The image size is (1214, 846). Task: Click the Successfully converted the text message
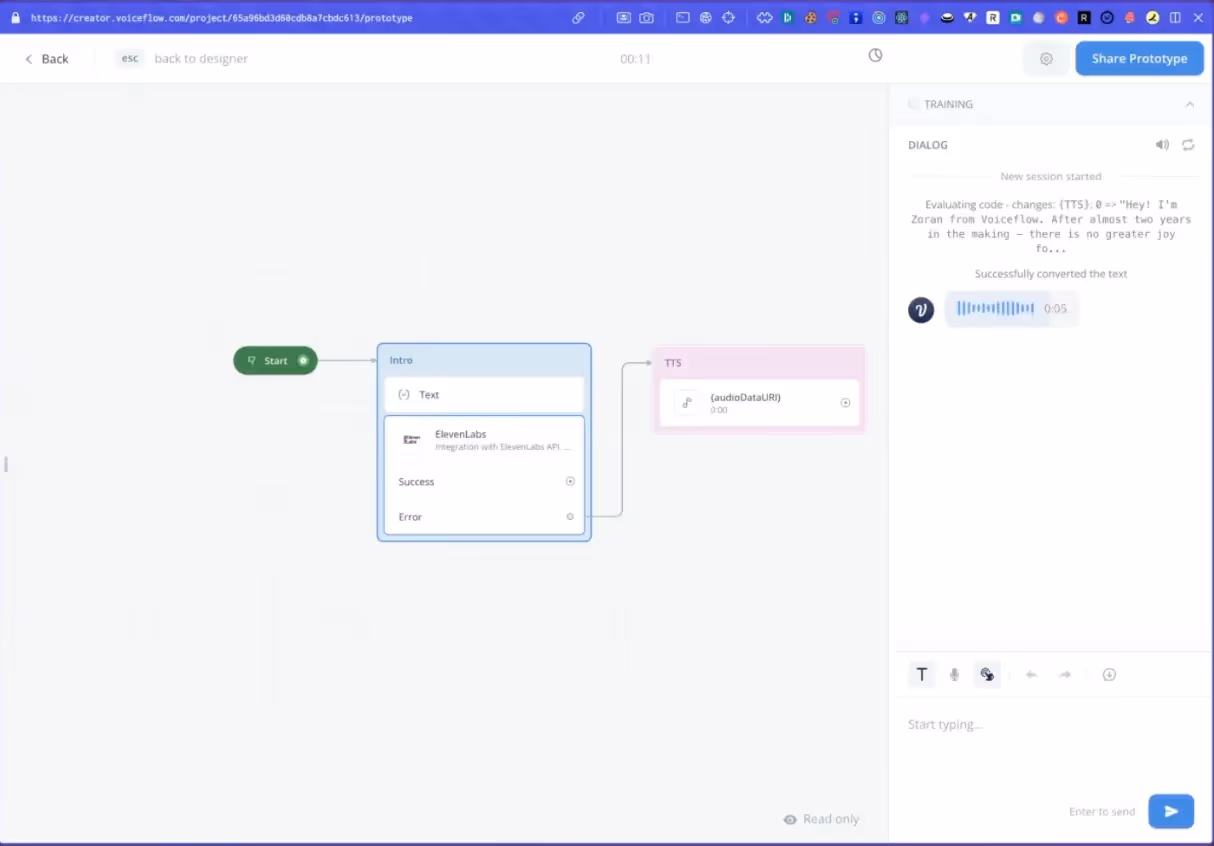click(1051, 274)
